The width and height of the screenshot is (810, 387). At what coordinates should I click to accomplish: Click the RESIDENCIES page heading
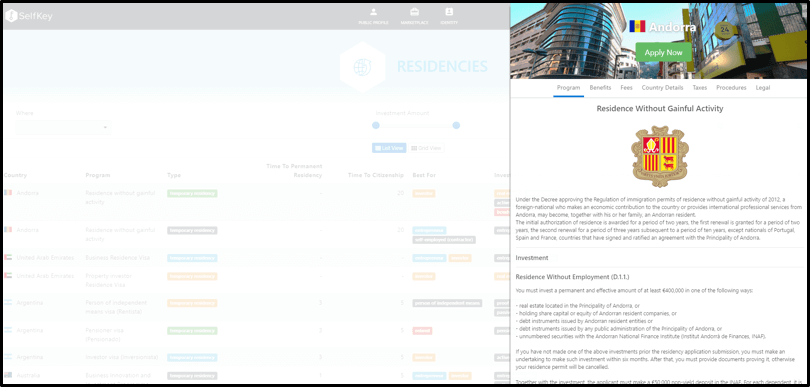pos(442,67)
